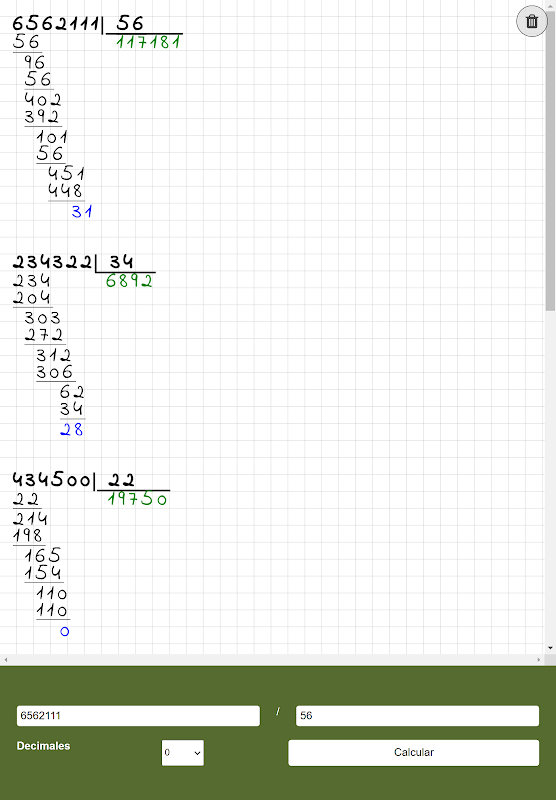Screen dimensions: 556x800
Task: Click the horizontal scrollbar track
Action: (272, 660)
